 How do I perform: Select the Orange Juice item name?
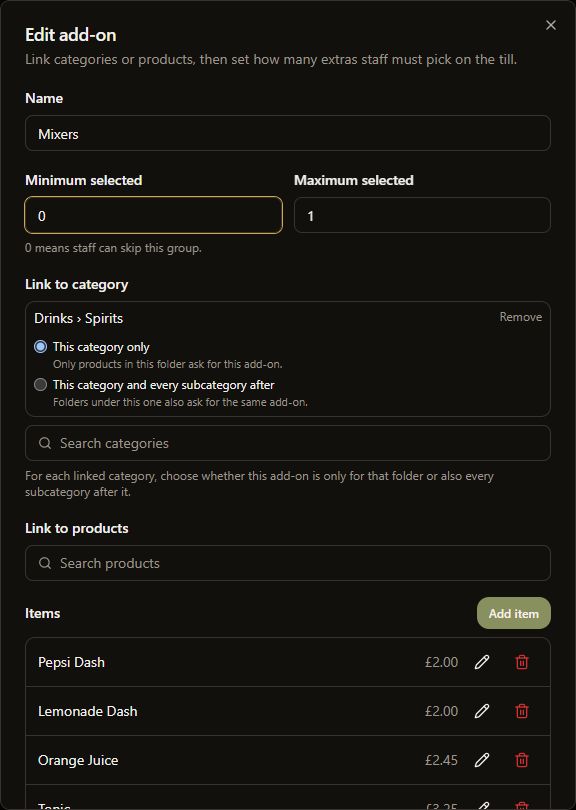click(78, 760)
